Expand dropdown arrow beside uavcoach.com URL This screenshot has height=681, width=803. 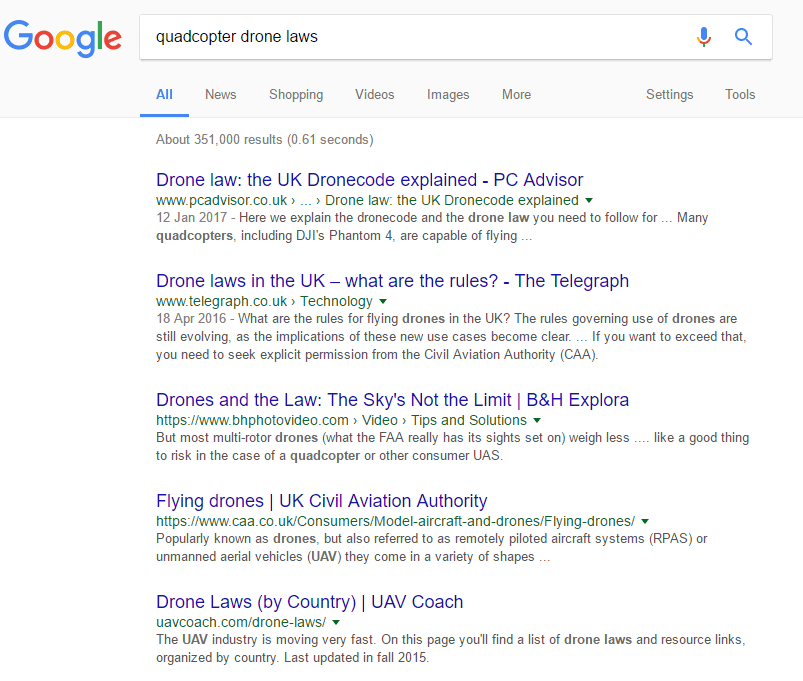pyautogui.click(x=336, y=622)
